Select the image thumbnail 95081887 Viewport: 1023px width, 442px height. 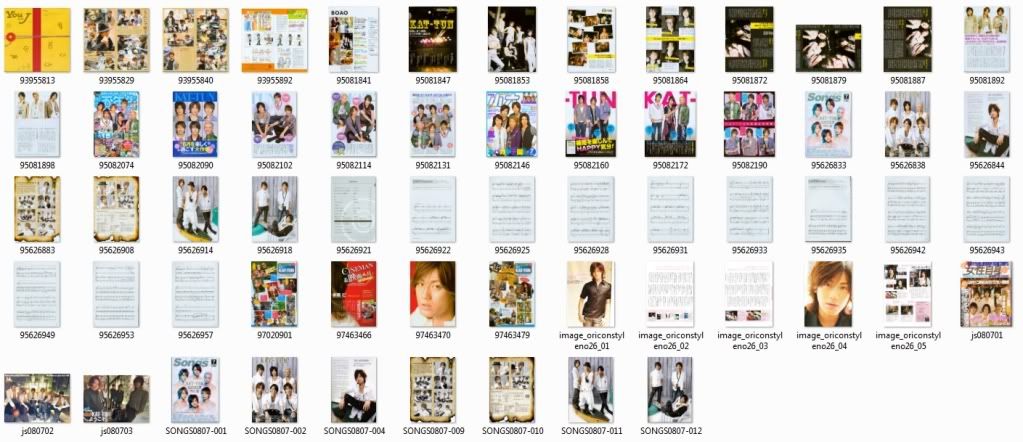(908, 39)
